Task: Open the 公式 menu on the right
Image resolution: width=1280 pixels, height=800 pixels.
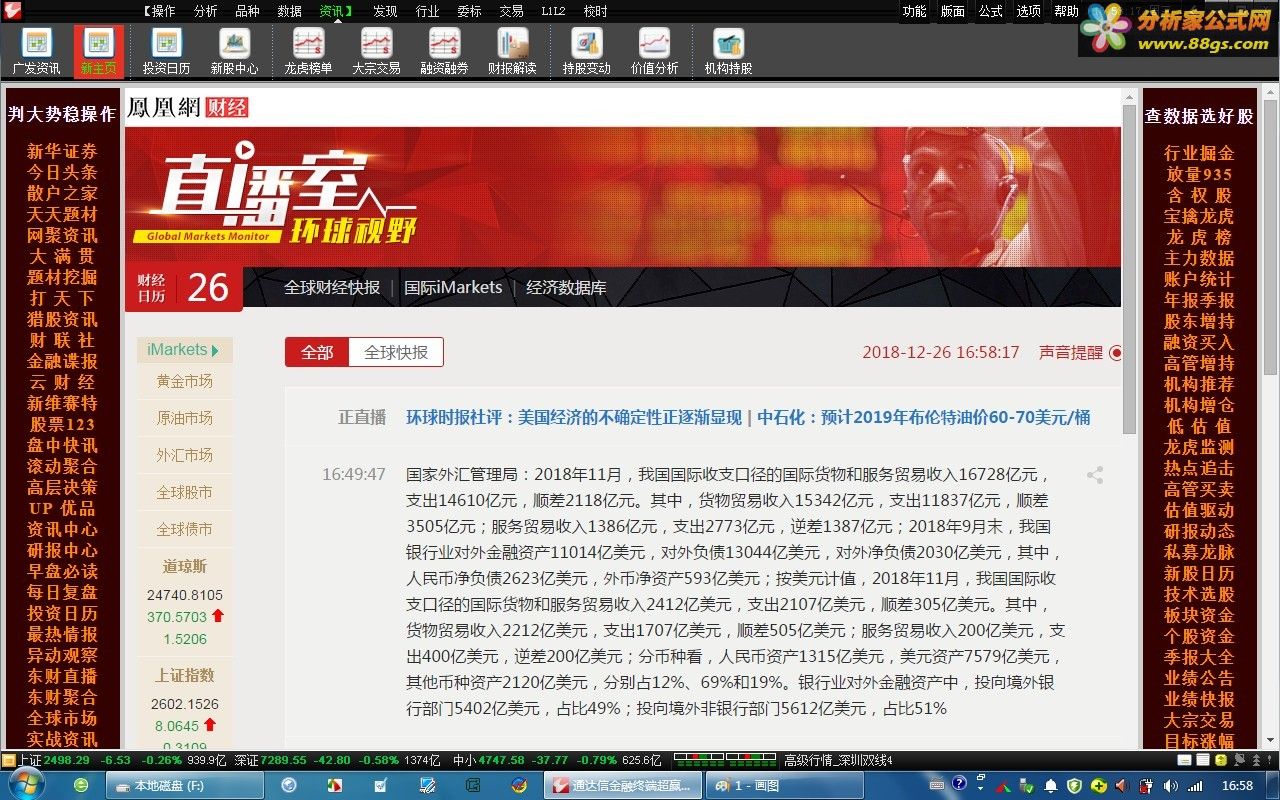Action: (990, 11)
